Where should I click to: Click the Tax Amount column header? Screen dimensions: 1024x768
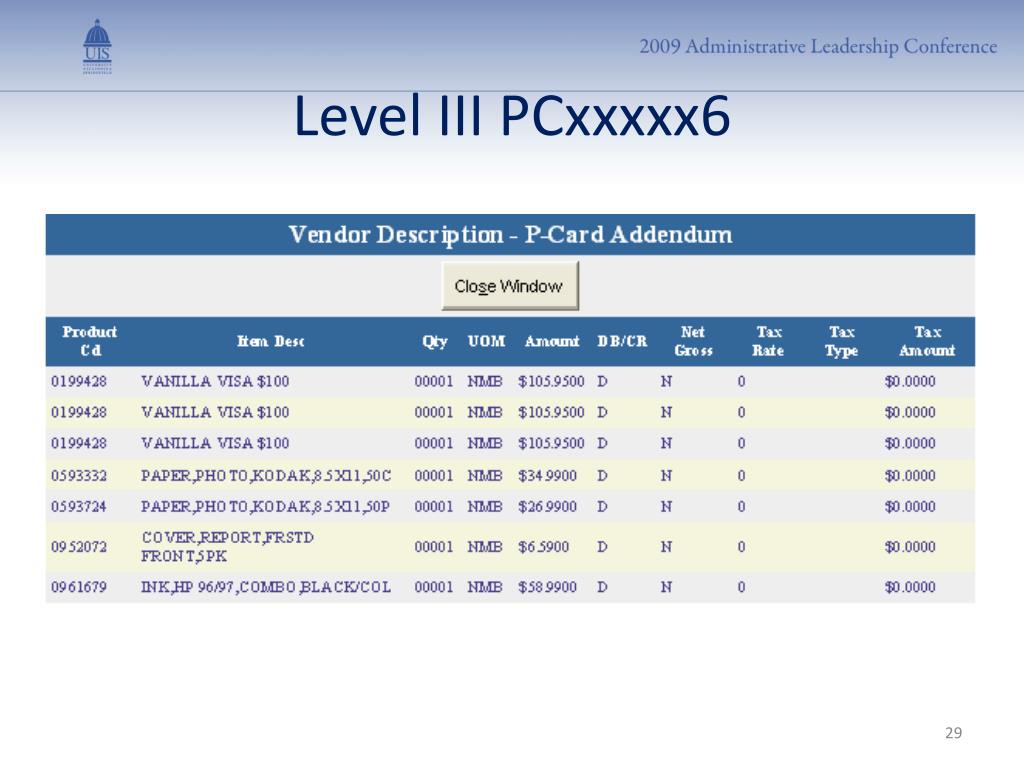927,341
